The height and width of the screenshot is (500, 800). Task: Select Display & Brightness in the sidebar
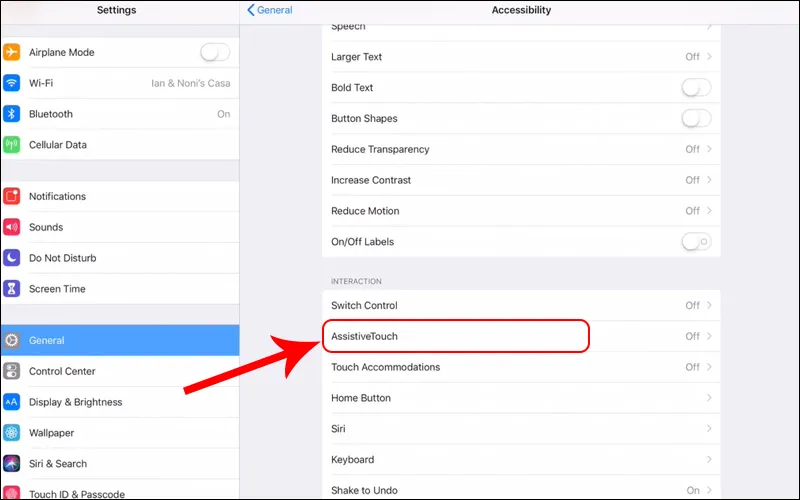click(x=120, y=402)
